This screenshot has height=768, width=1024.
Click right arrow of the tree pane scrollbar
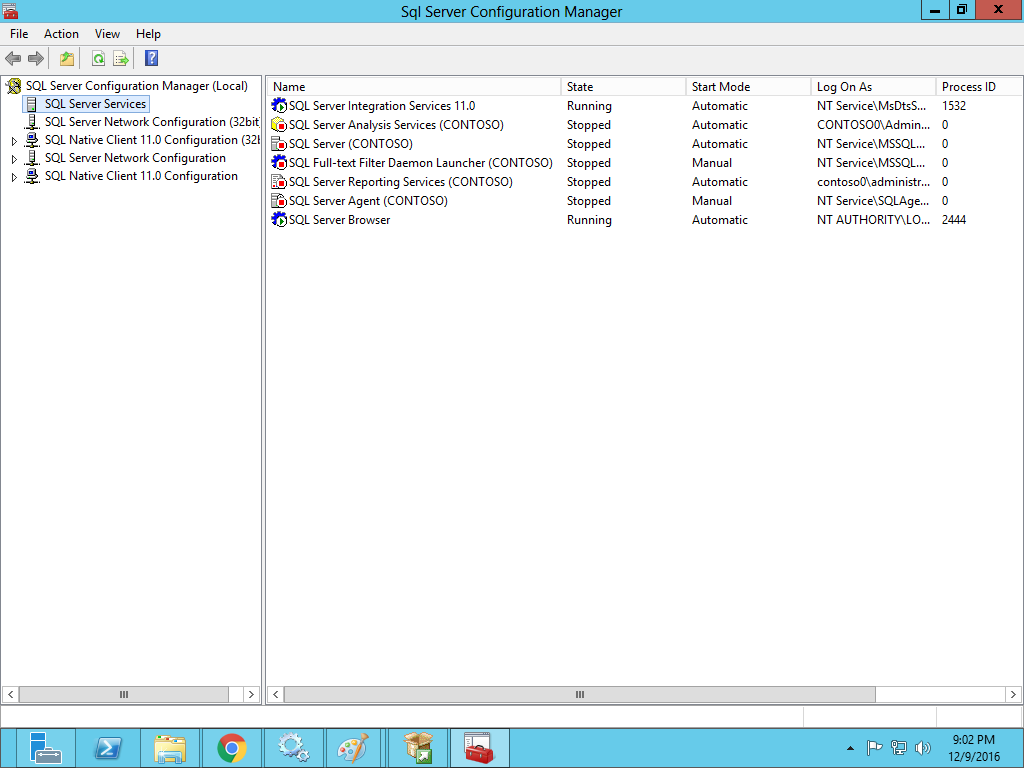click(x=251, y=694)
